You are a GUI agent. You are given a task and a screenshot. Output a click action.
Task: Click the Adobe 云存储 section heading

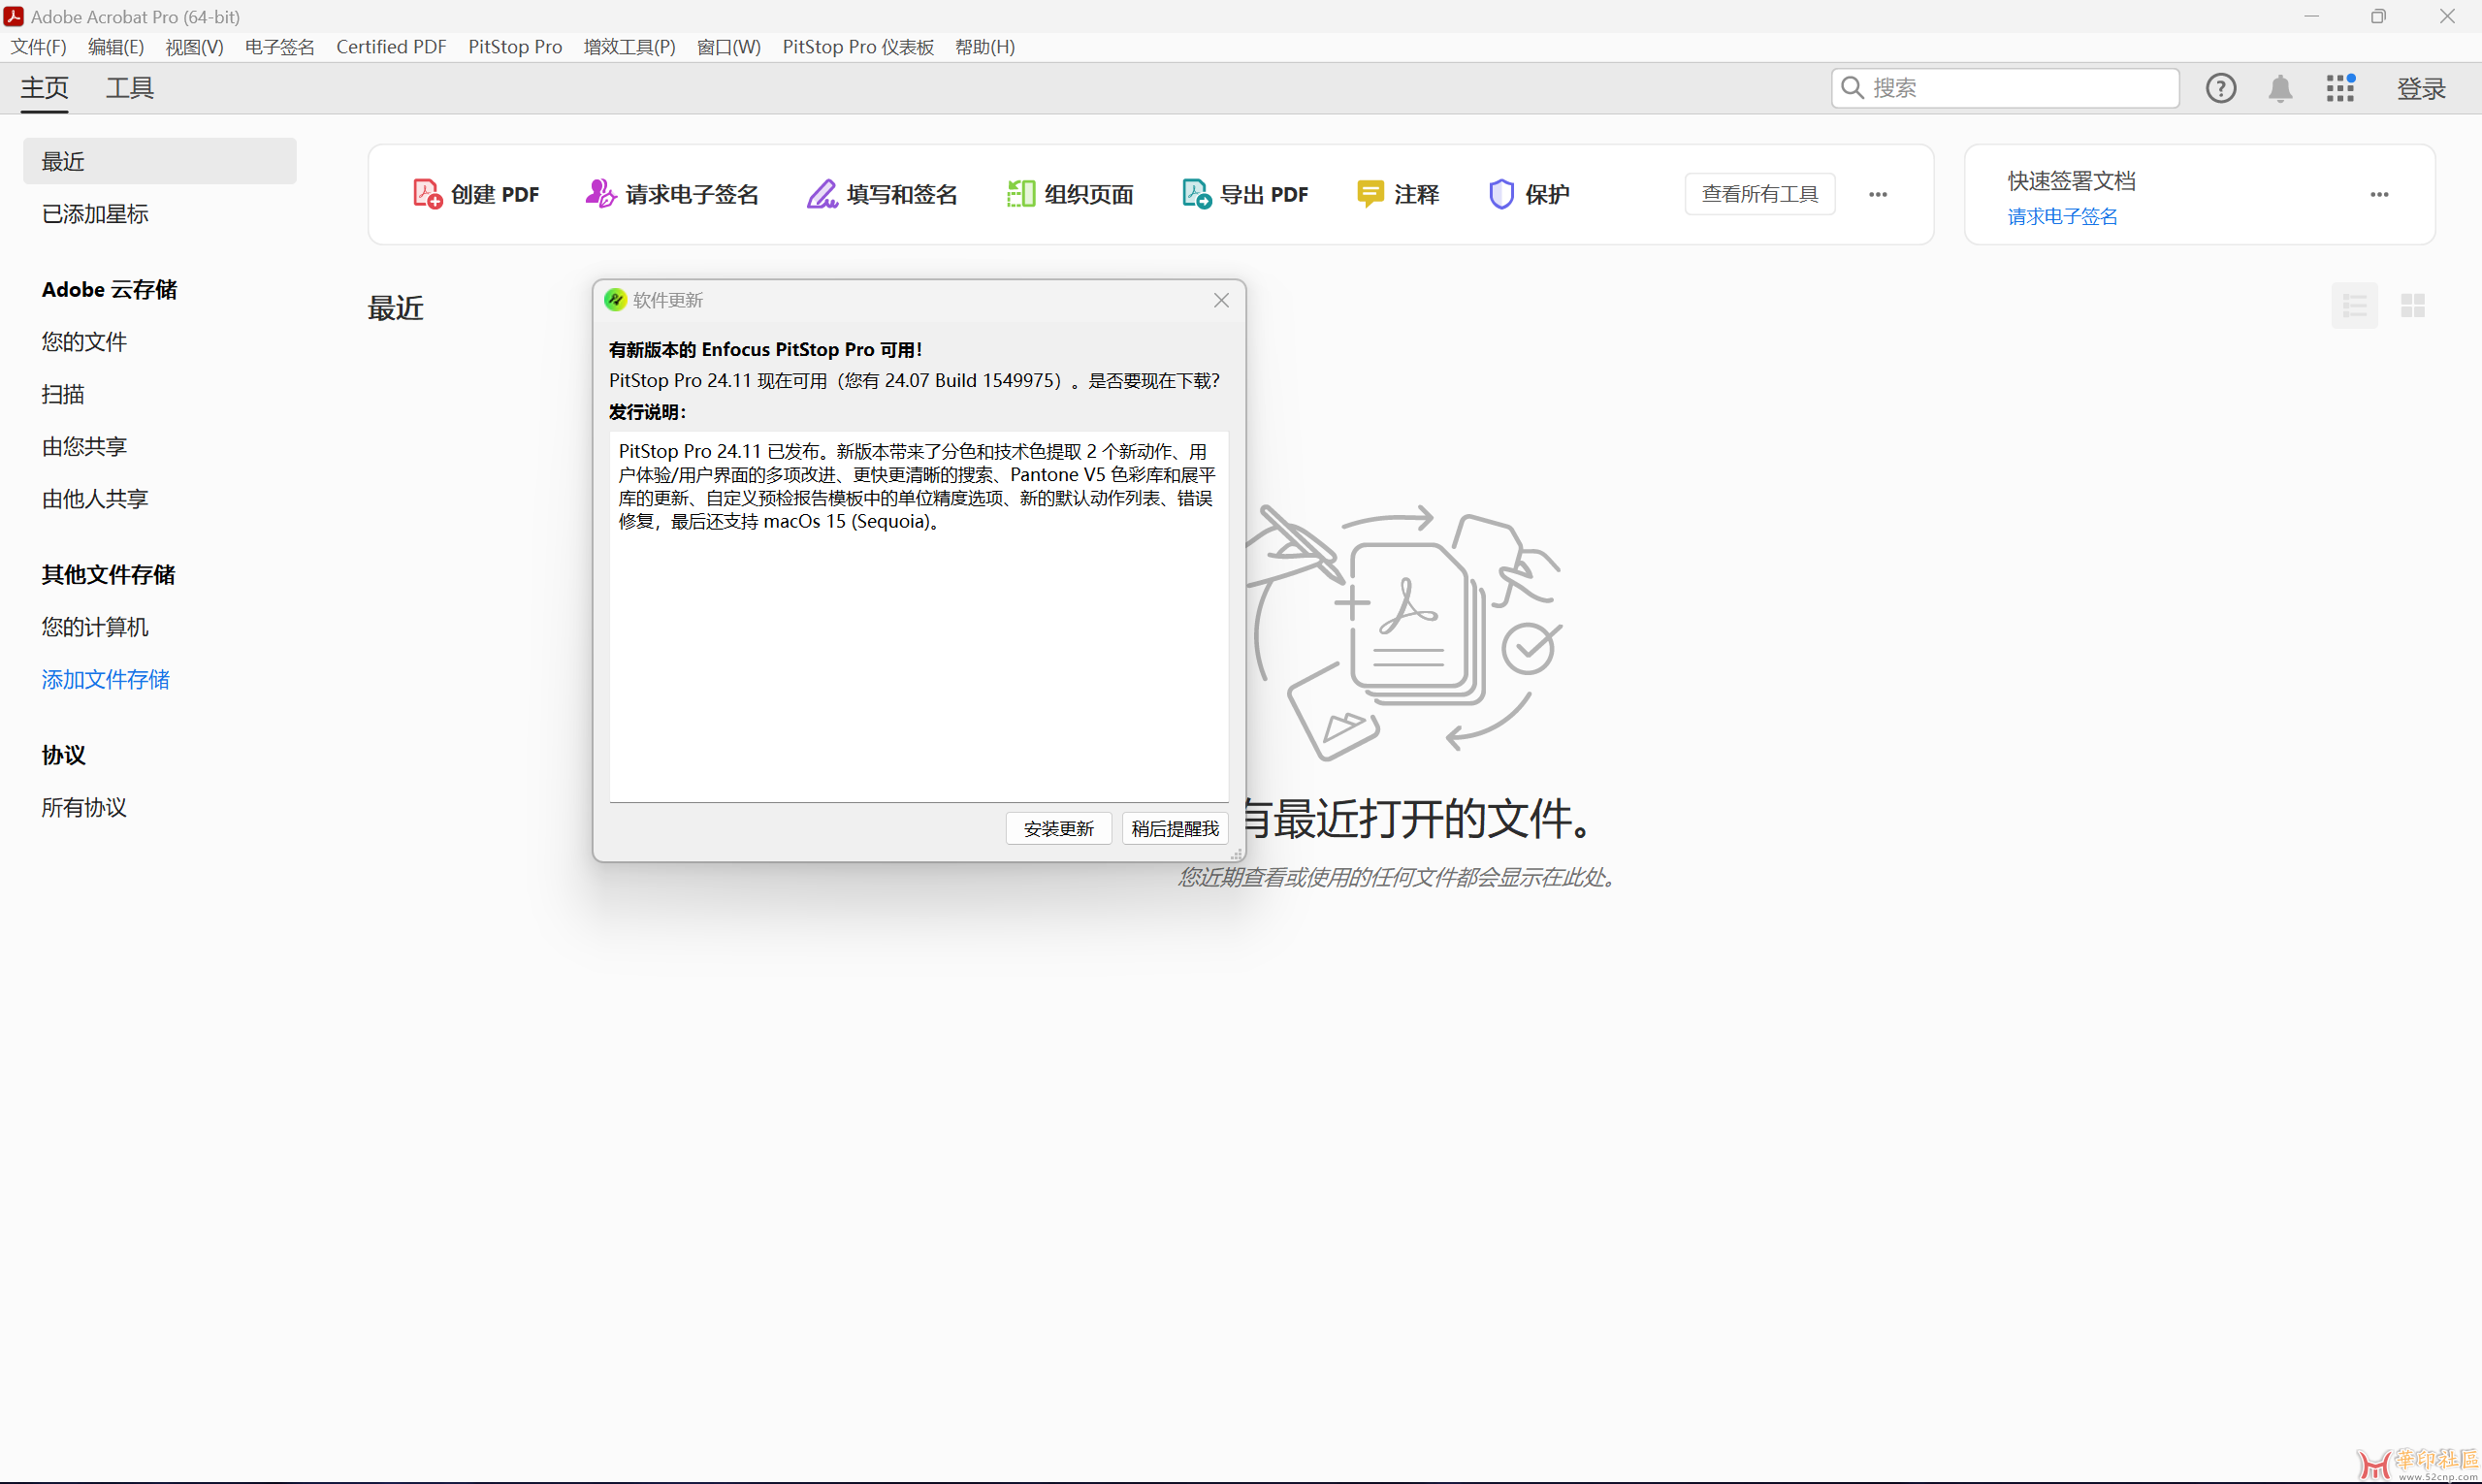coord(109,289)
